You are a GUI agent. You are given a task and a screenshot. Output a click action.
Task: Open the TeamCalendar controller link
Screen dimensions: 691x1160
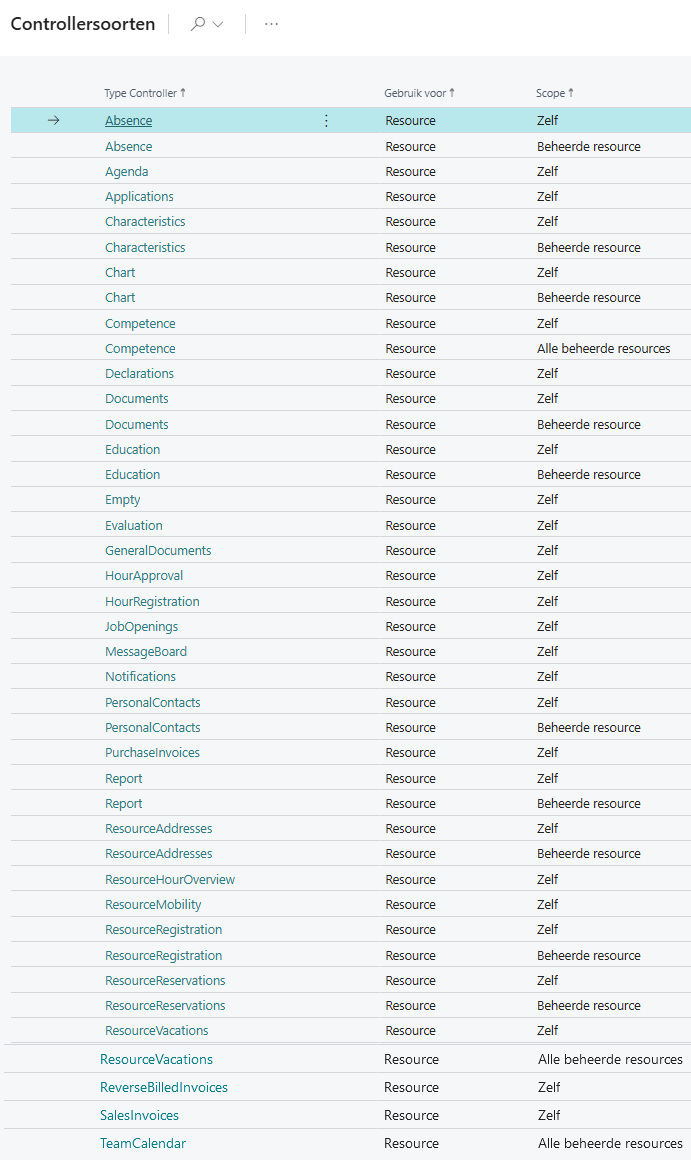click(x=143, y=1143)
